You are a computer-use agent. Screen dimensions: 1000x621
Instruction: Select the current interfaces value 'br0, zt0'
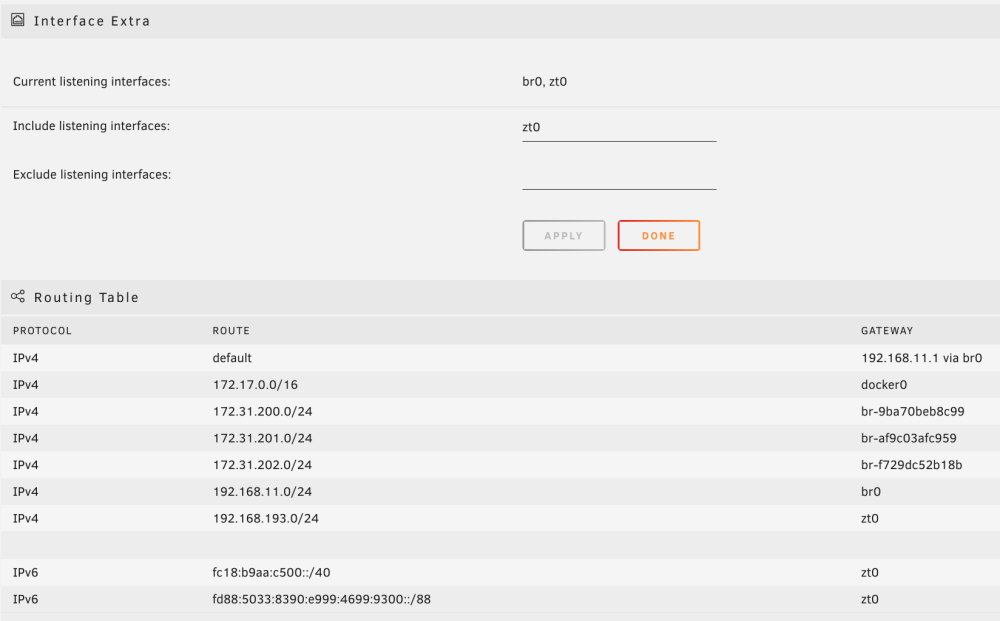545,82
